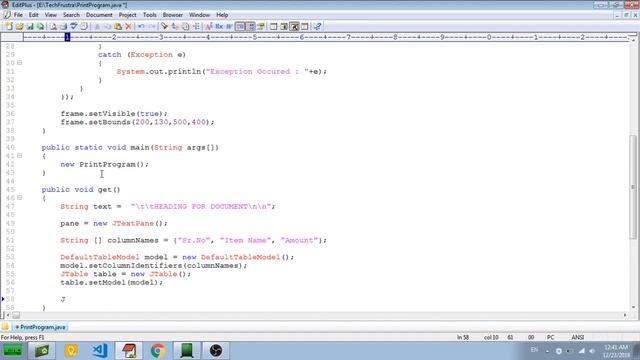The image size is (640, 360).
Task: Collapse the main method fold at line 41
Action: tap(19, 156)
